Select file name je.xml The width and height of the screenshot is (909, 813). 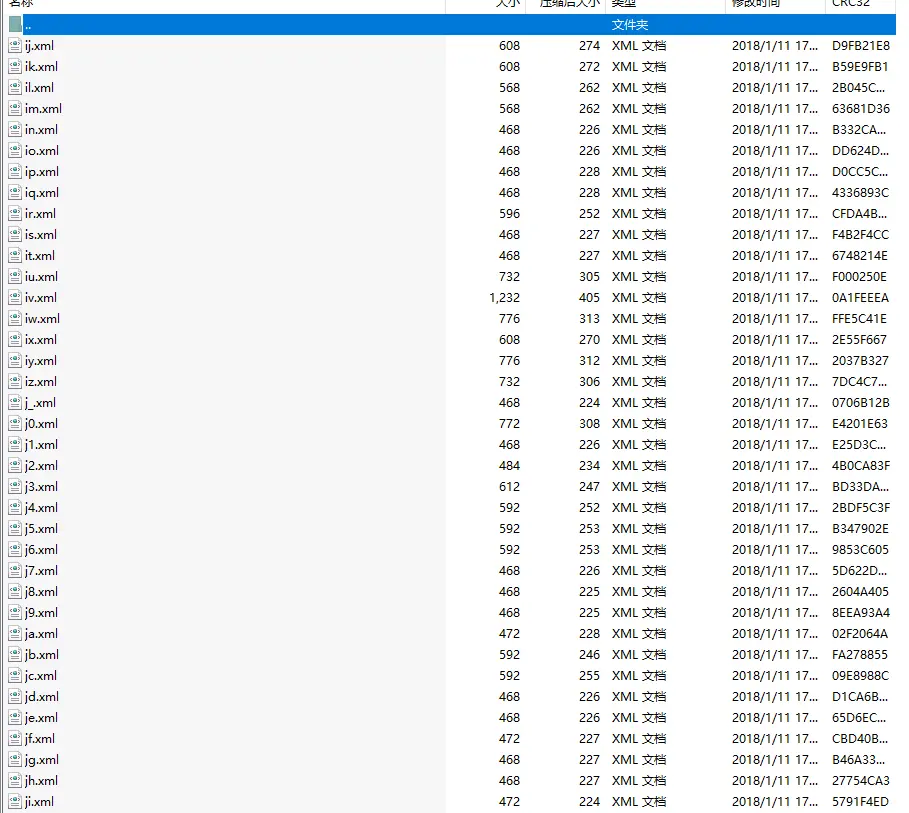41,717
